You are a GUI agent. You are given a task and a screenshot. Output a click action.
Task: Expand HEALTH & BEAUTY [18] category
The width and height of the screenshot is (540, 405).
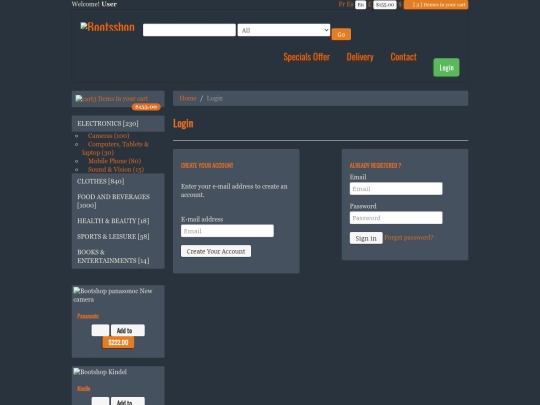118,221
